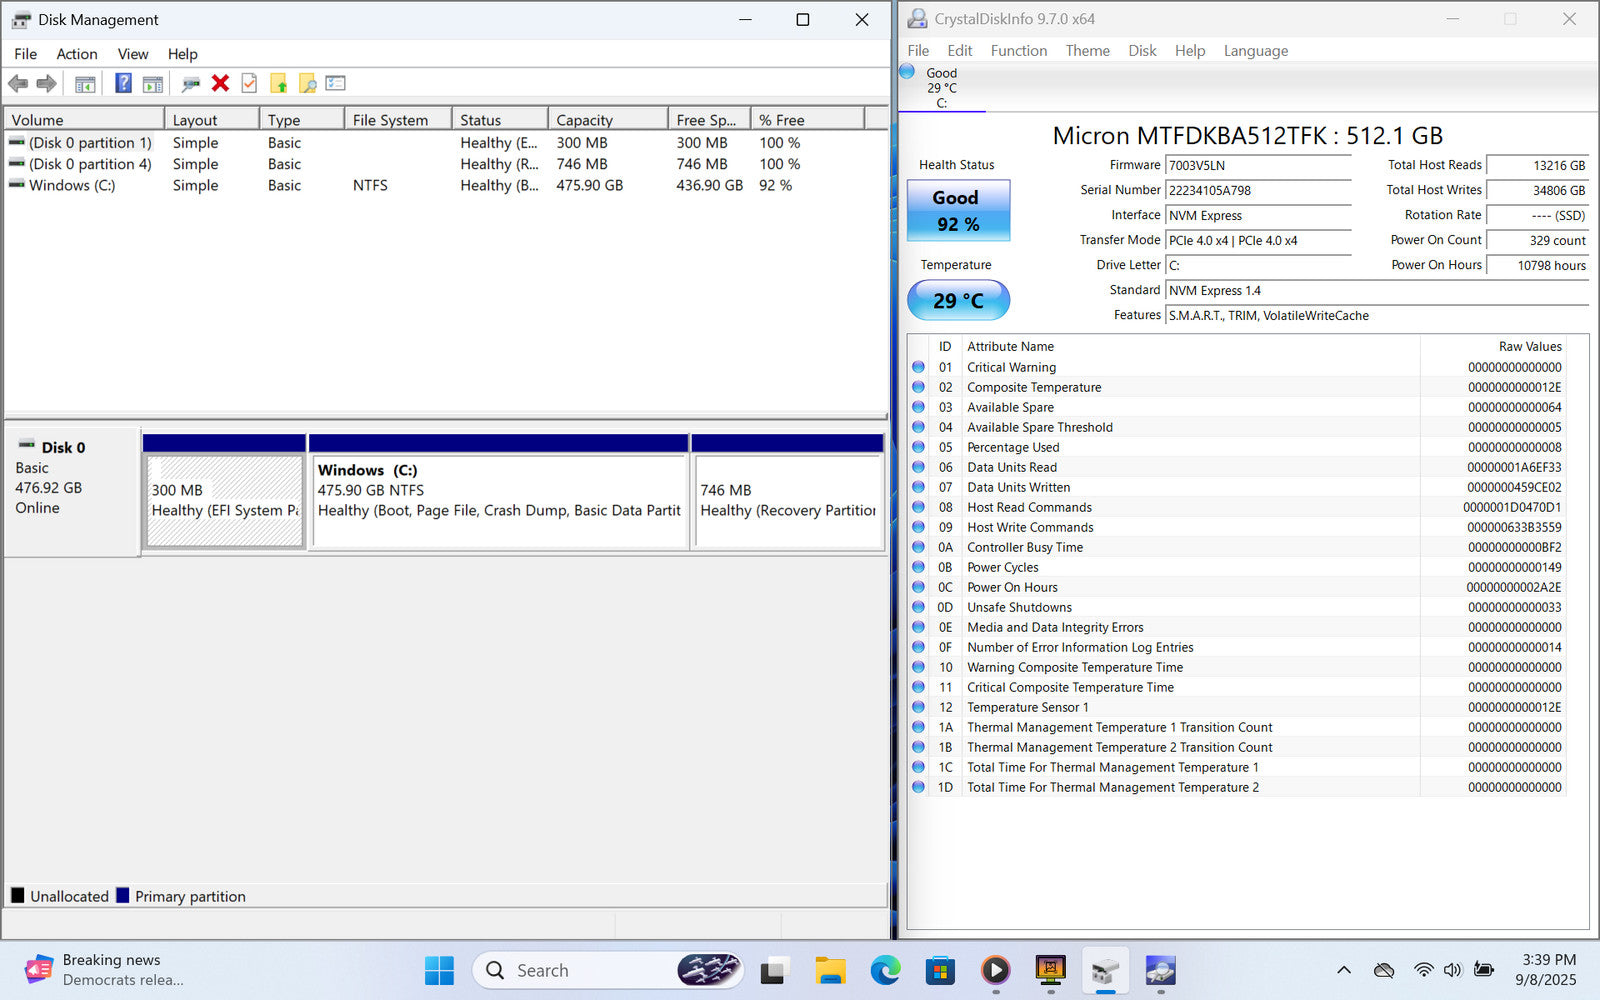Click the status orb for Unsafe Shutdowns row
1600x1000 pixels.
(918, 607)
